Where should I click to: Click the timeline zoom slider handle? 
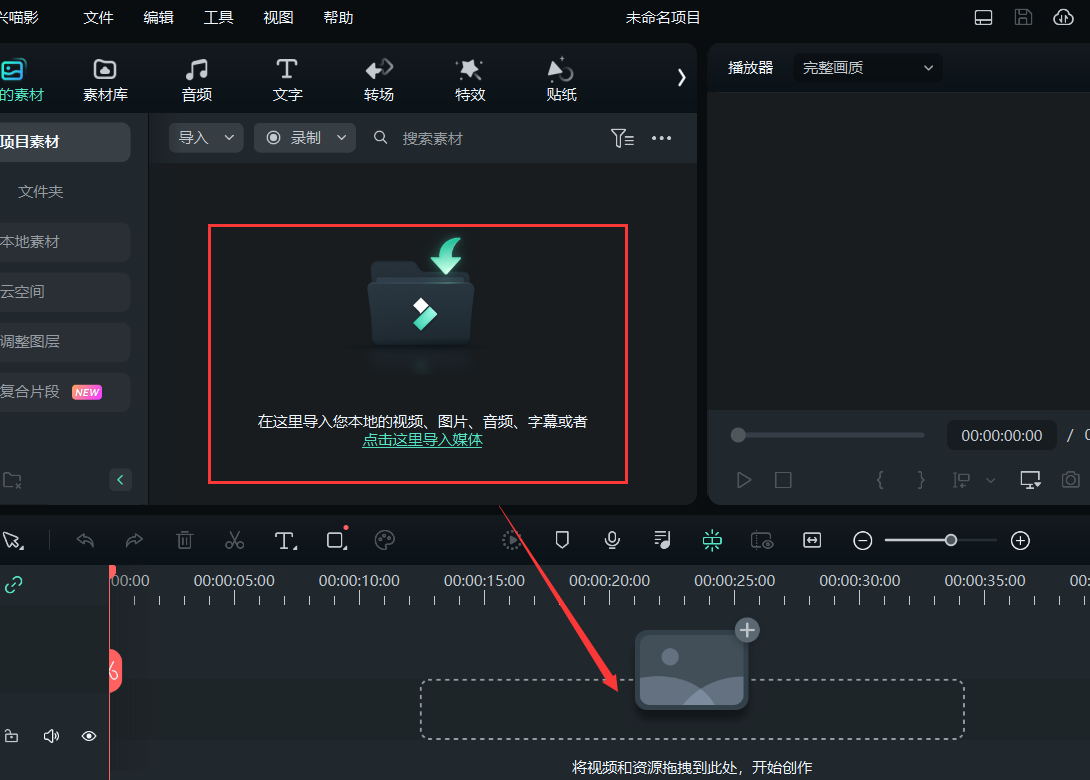coord(951,540)
